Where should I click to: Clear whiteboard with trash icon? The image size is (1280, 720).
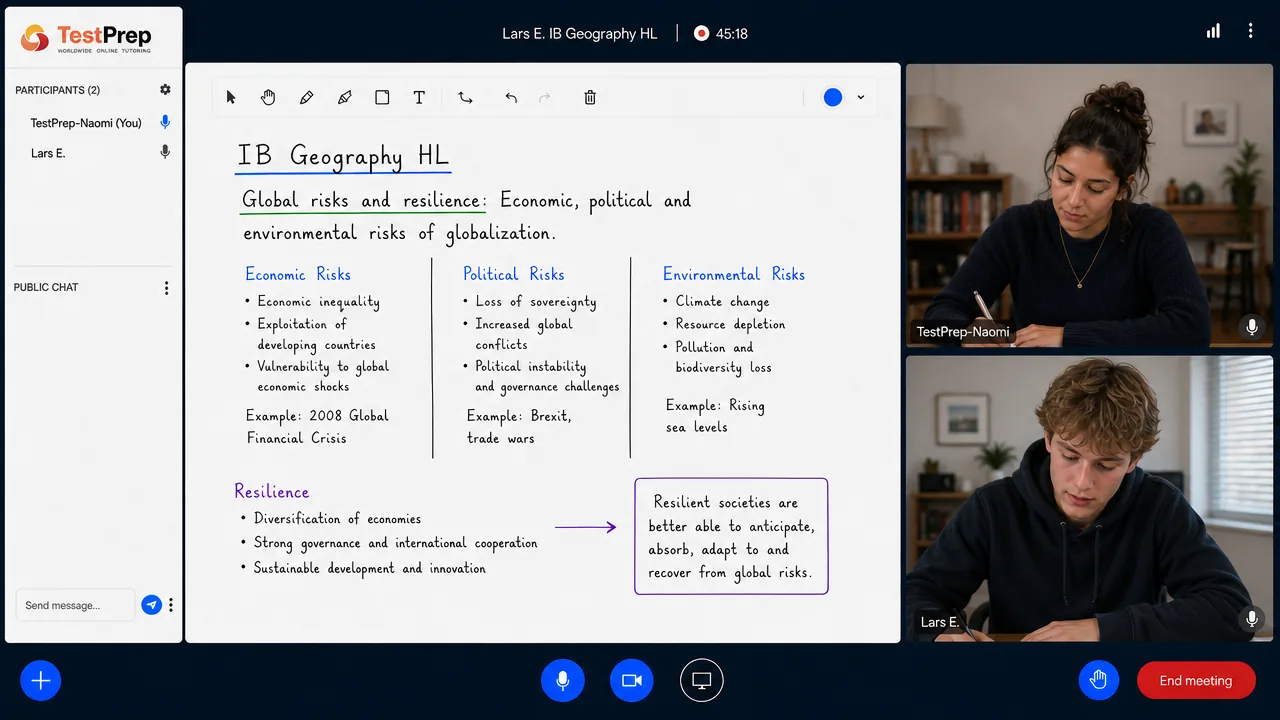[x=590, y=97]
